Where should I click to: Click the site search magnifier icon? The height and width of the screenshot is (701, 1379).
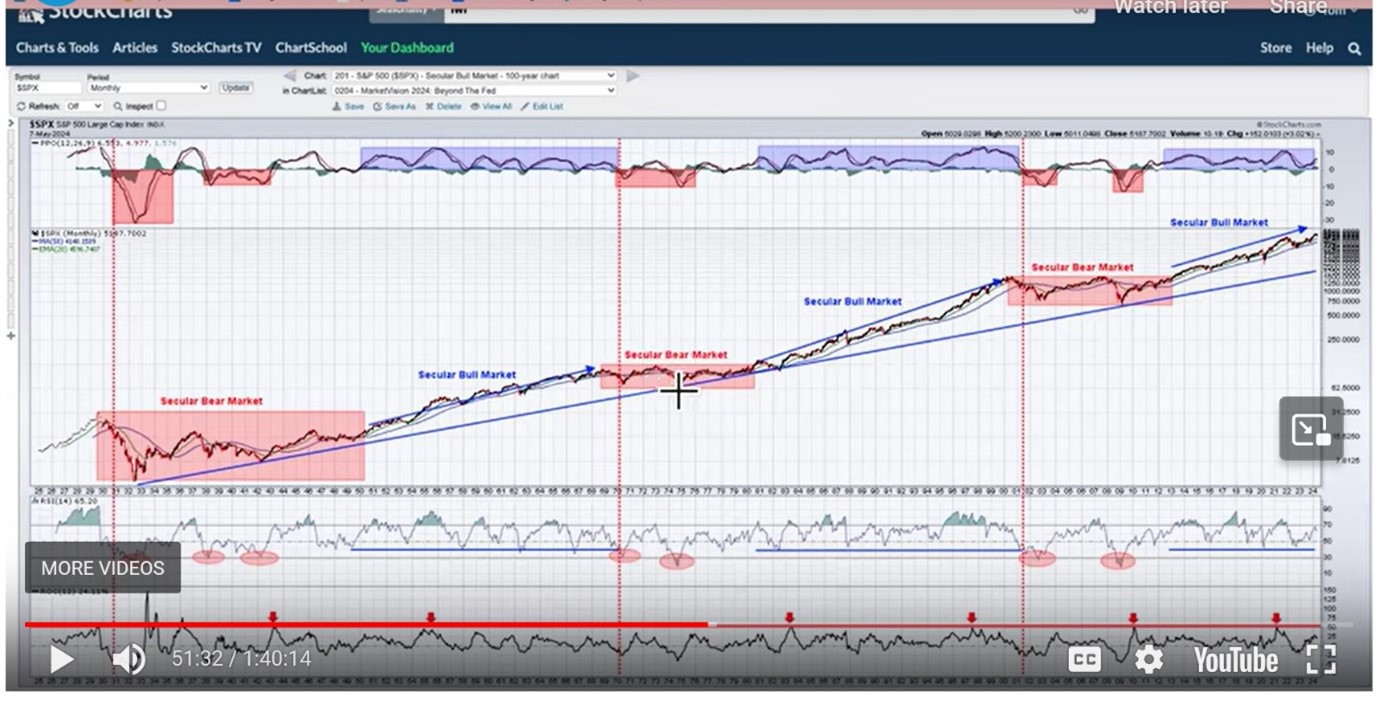coord(1355,48)
